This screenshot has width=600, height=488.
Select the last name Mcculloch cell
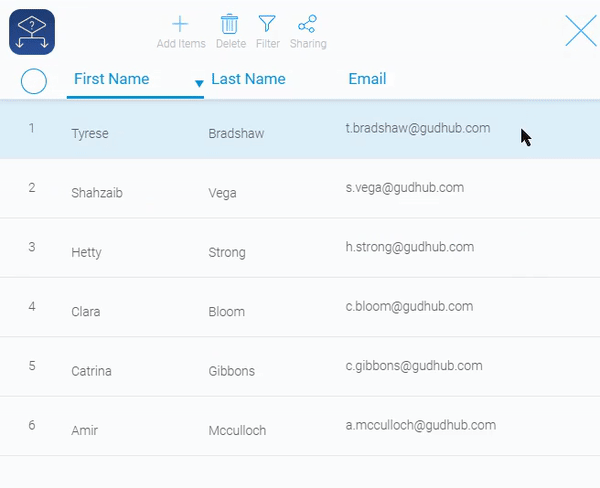coord(237,431)
